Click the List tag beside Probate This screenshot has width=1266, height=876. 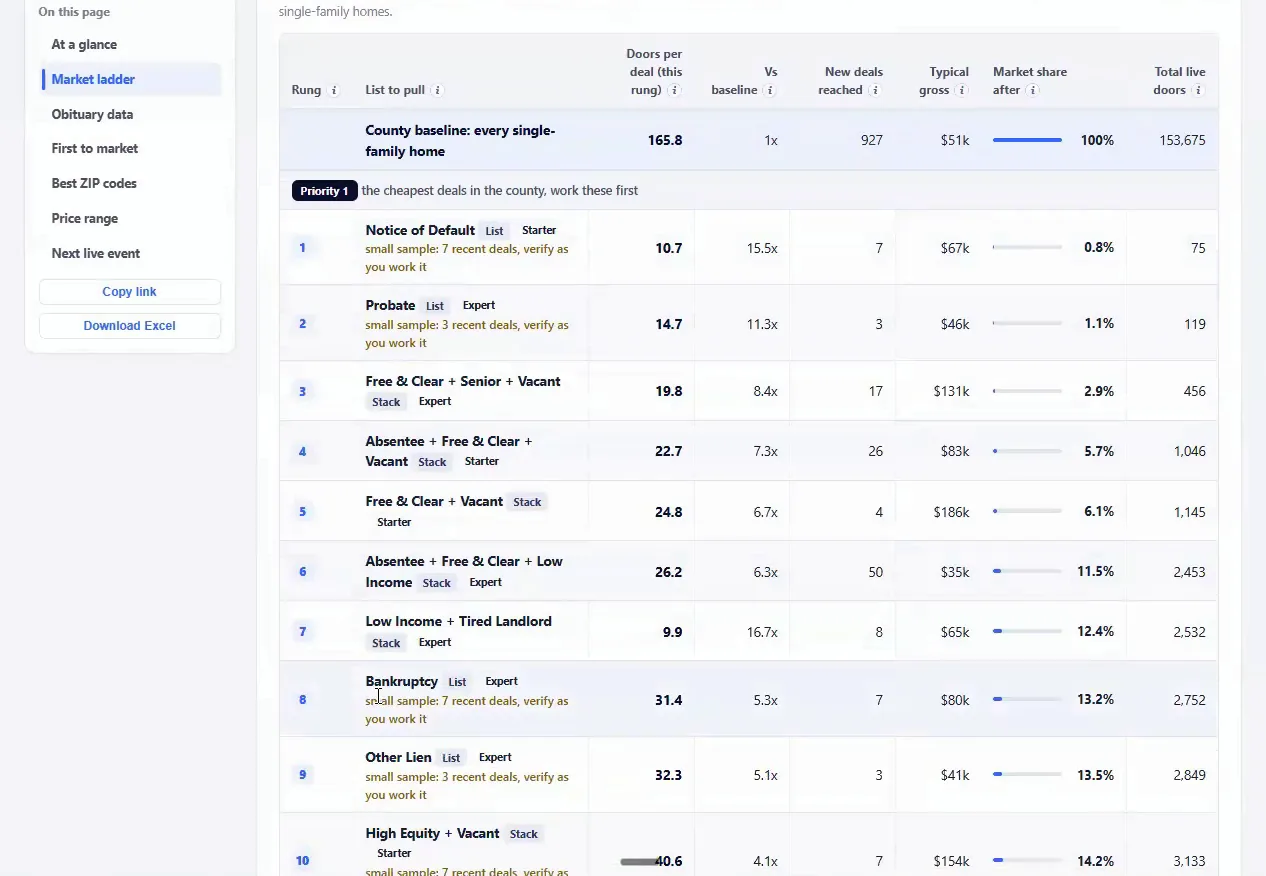(435, 306)
